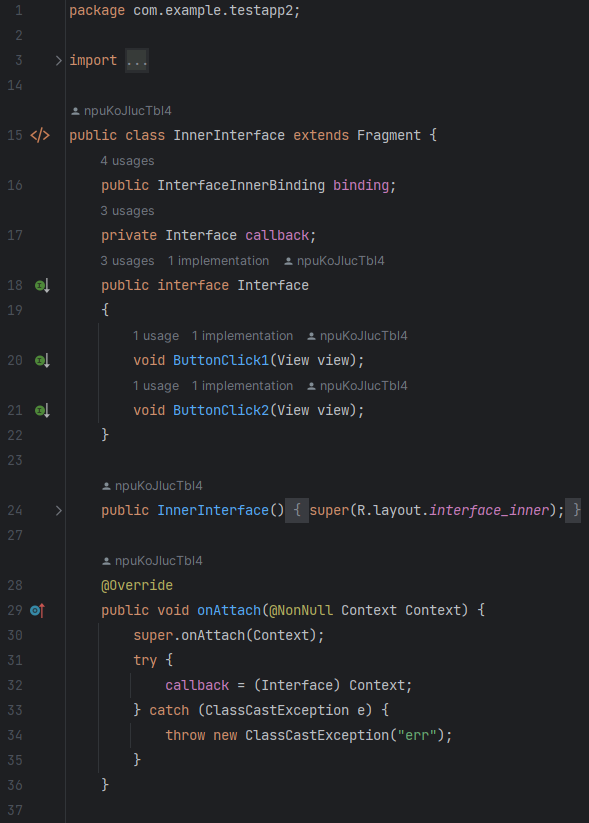This screenshot has height=823, width=589.
Task: Click the binding field name
Action: pyautogui.click(x=361, y=185)
